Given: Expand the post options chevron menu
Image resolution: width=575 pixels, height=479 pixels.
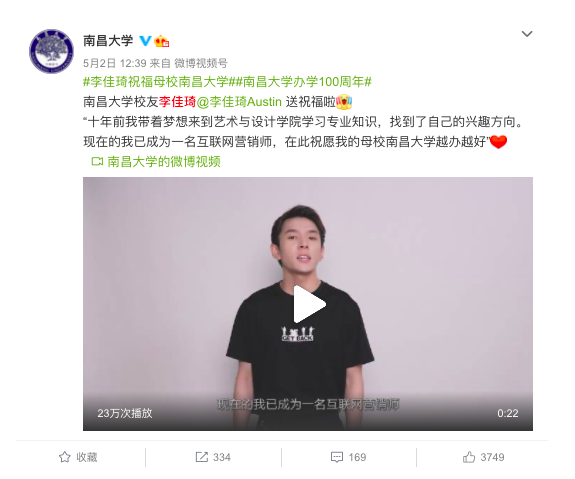Looking at the screenshot, I should click(x=527, y=34).
